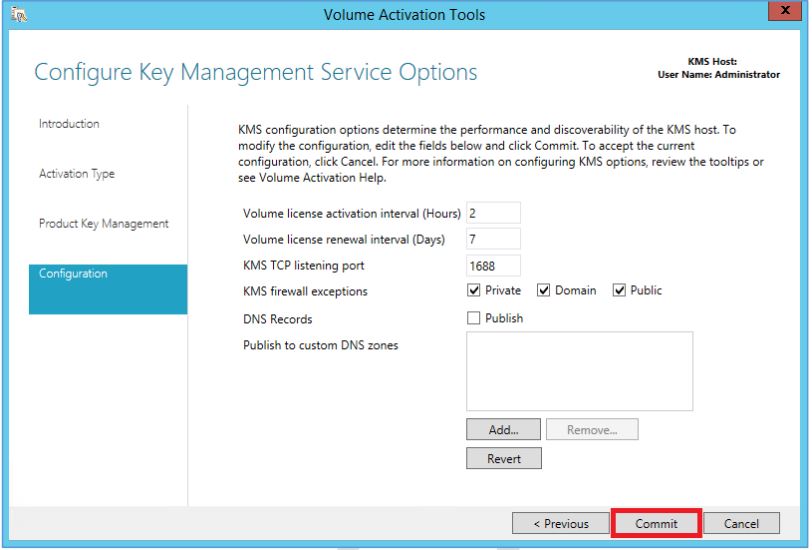Click the Revert button

click(504, 458)
